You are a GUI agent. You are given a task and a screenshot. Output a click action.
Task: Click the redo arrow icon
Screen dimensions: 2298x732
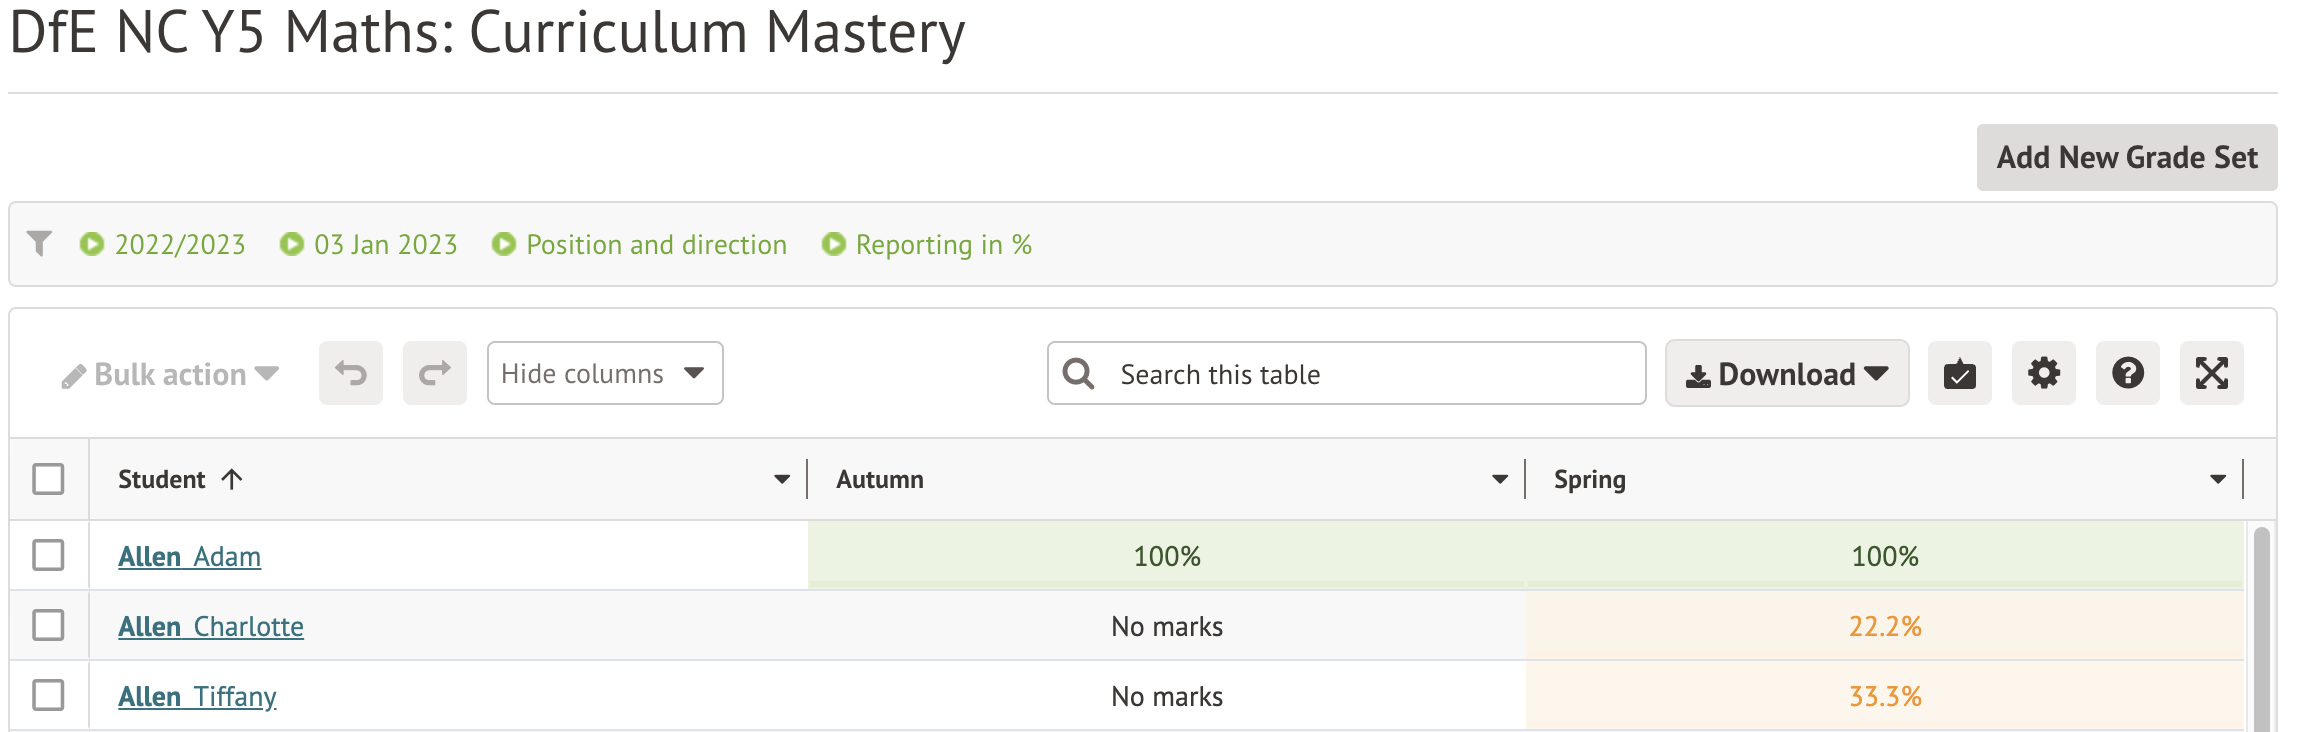434,374
